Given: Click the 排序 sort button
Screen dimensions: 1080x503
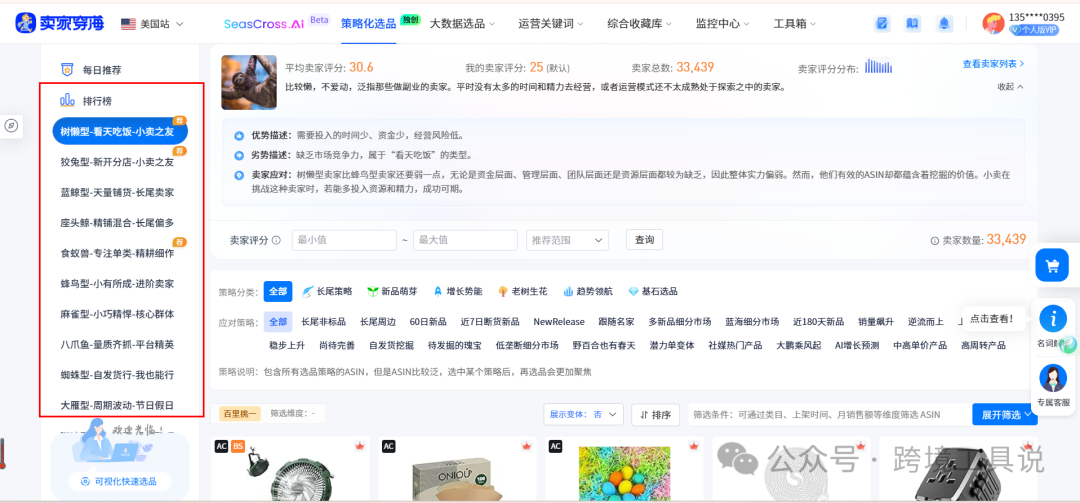Looking at the screenshot, I should pyautogui.click(x=656, y=415).
